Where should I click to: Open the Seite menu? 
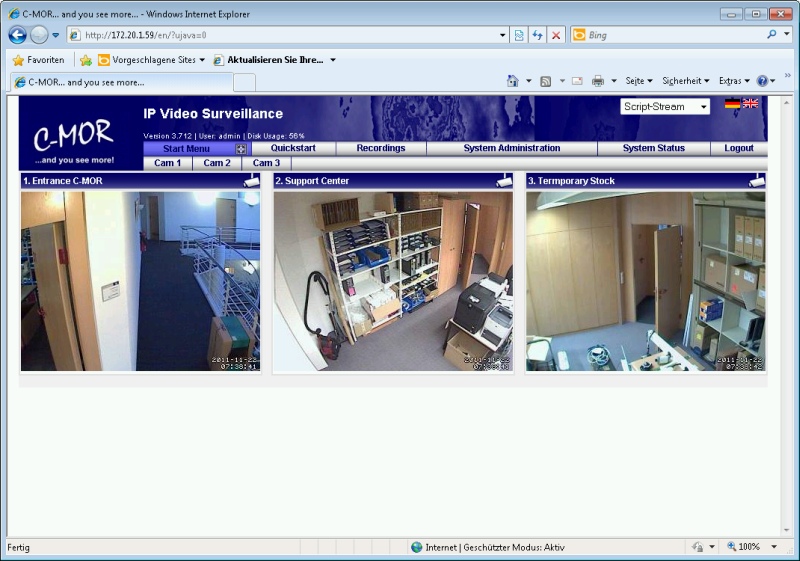click(639, 81)
